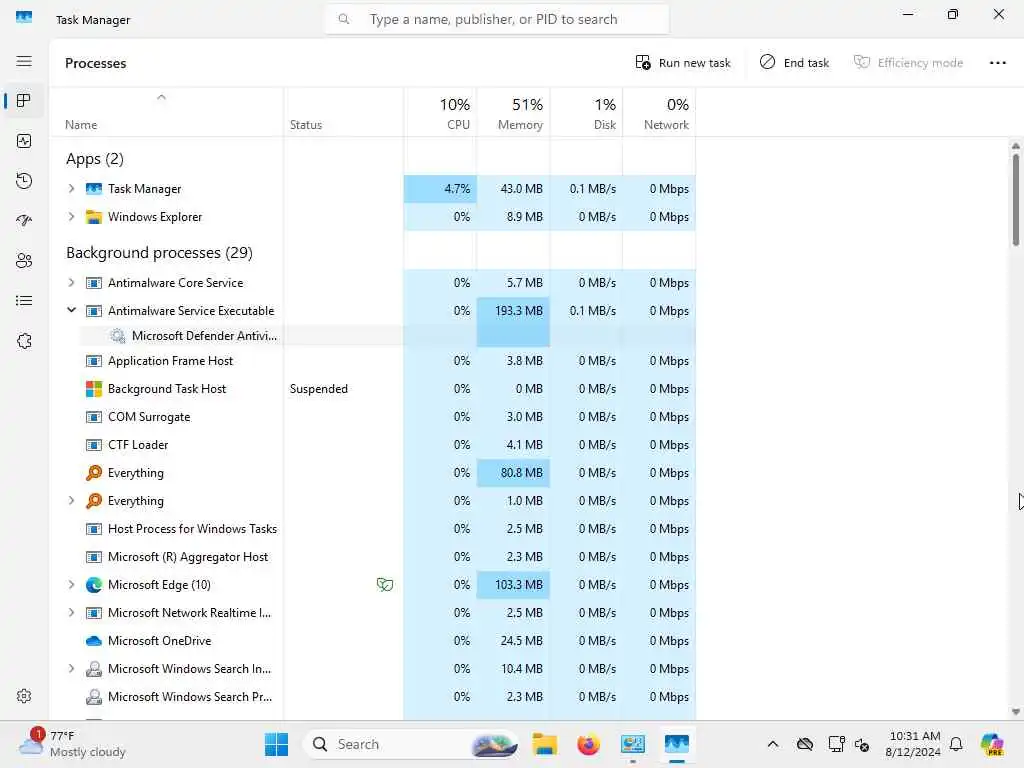Screen dimensions: 1024x768
Task: Click the 4.7% CPU cell
Action: [440, 189]
